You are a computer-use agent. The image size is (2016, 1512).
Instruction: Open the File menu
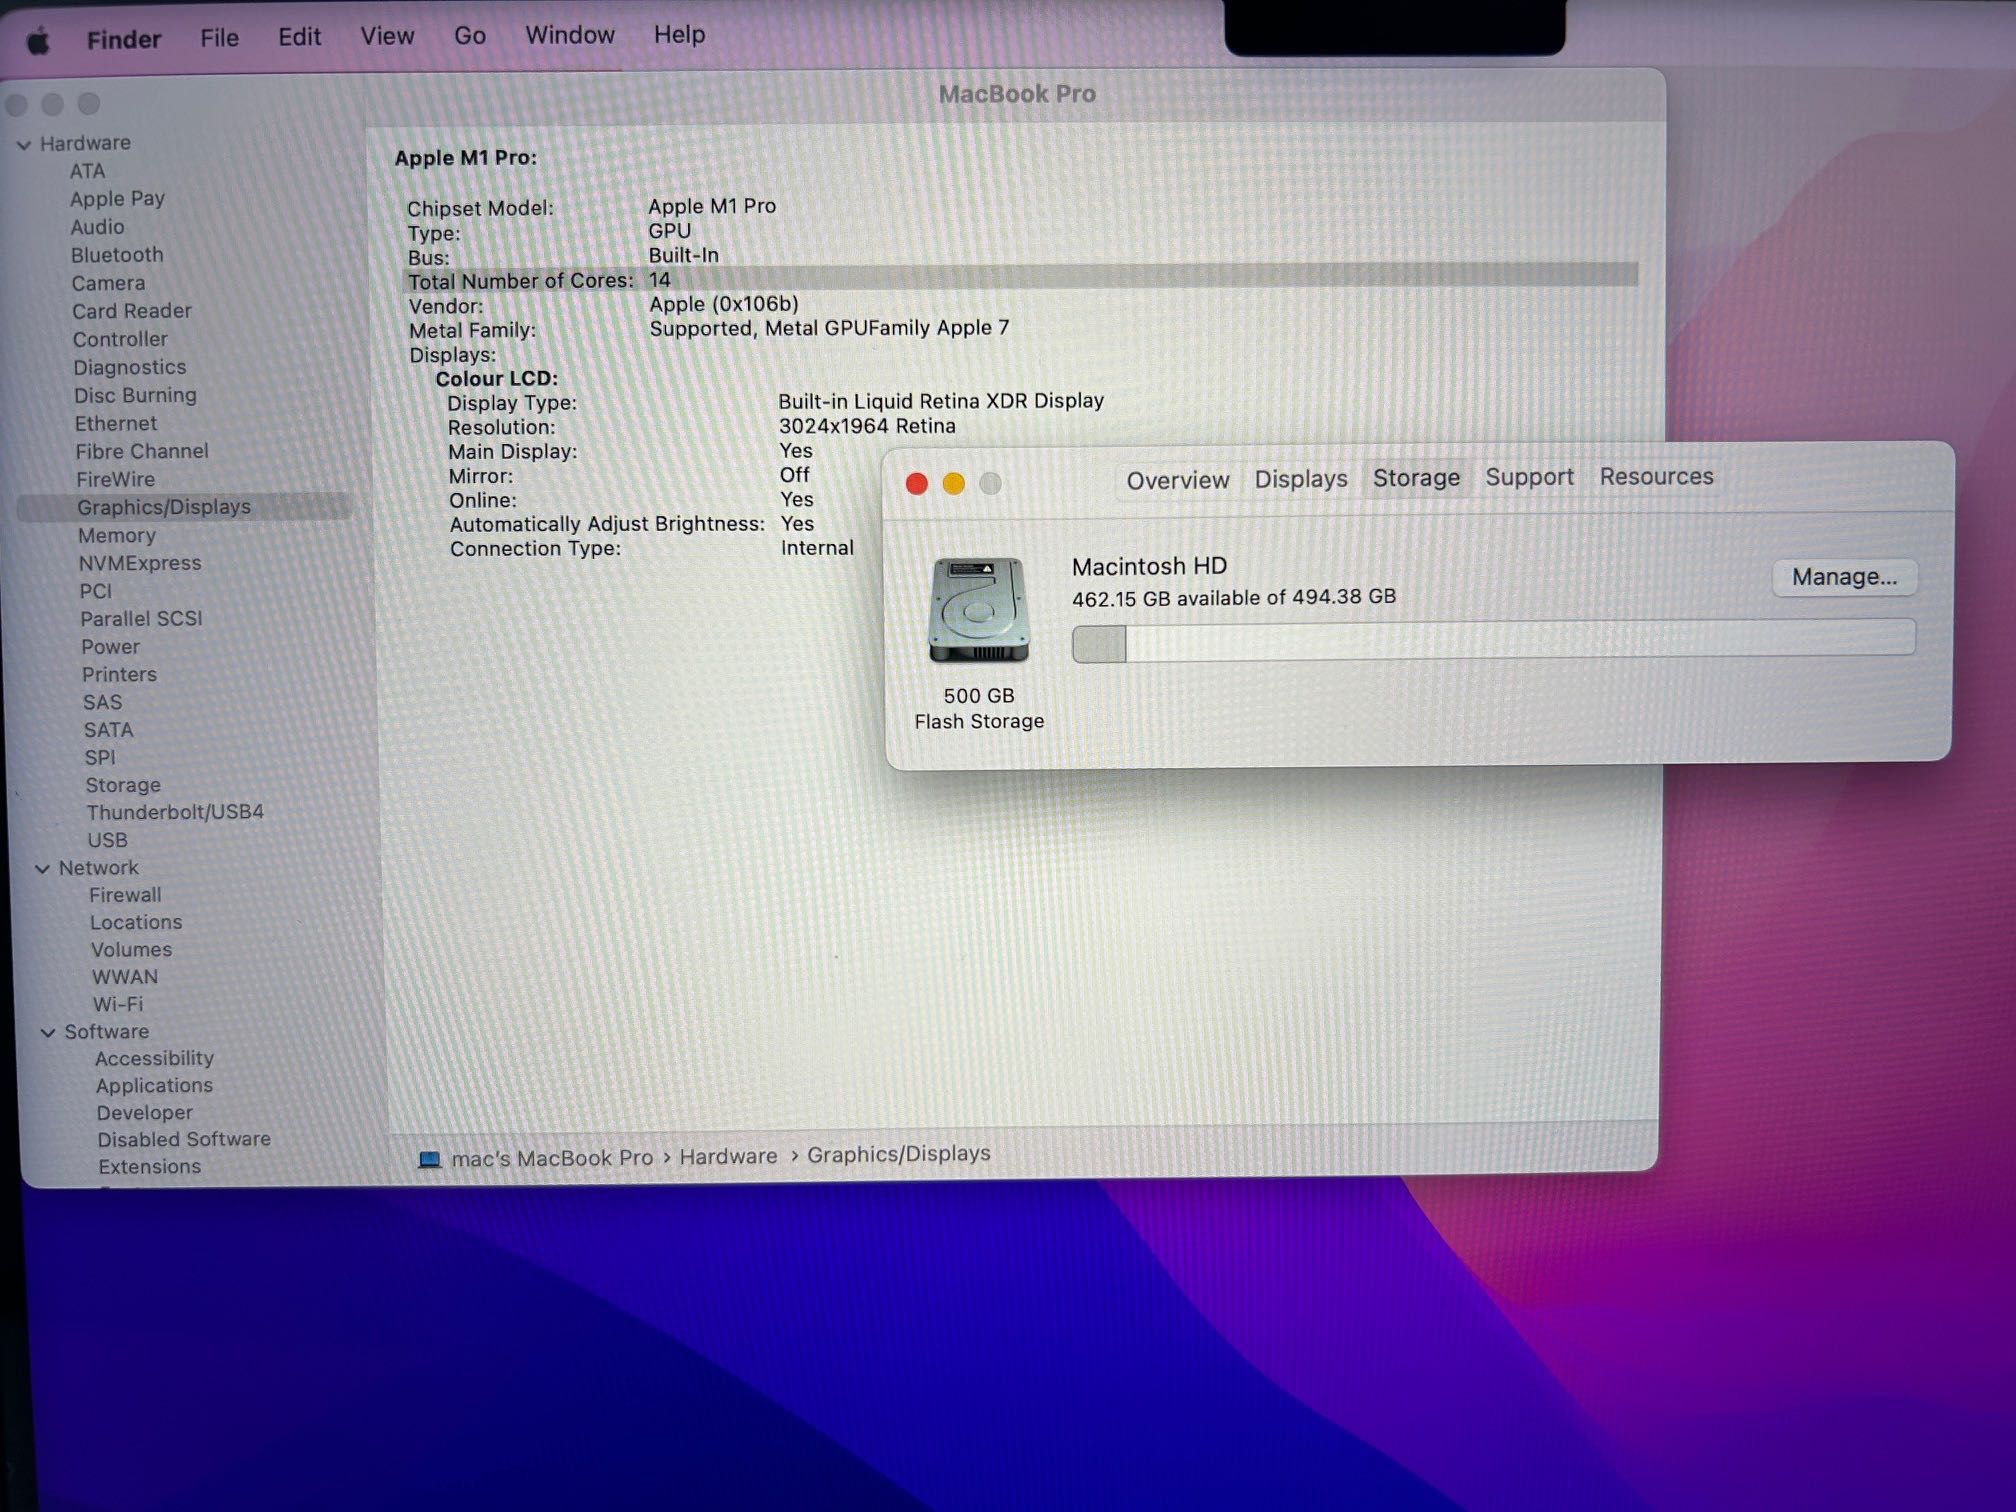tap(219, 38)
